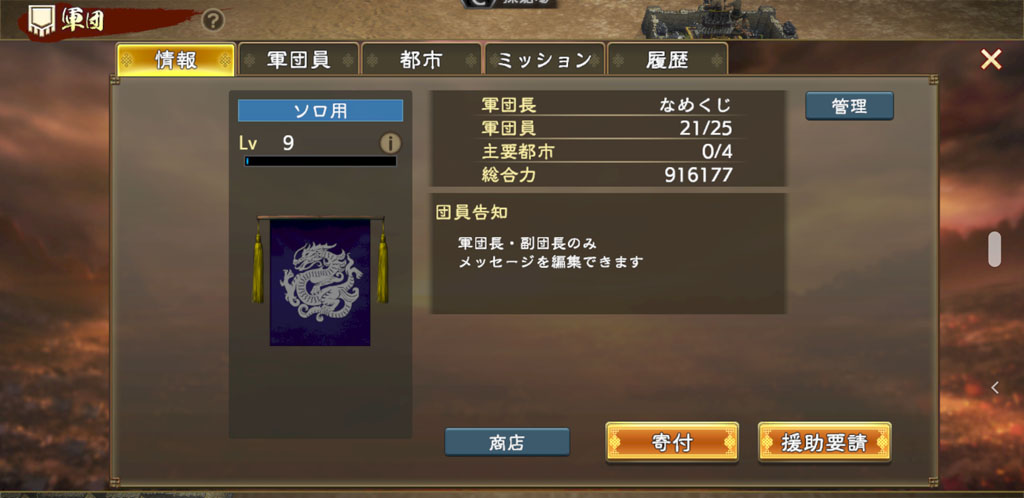1024x498 pixels.
Task: Click the 寄付 donate button
Action: 672,442
